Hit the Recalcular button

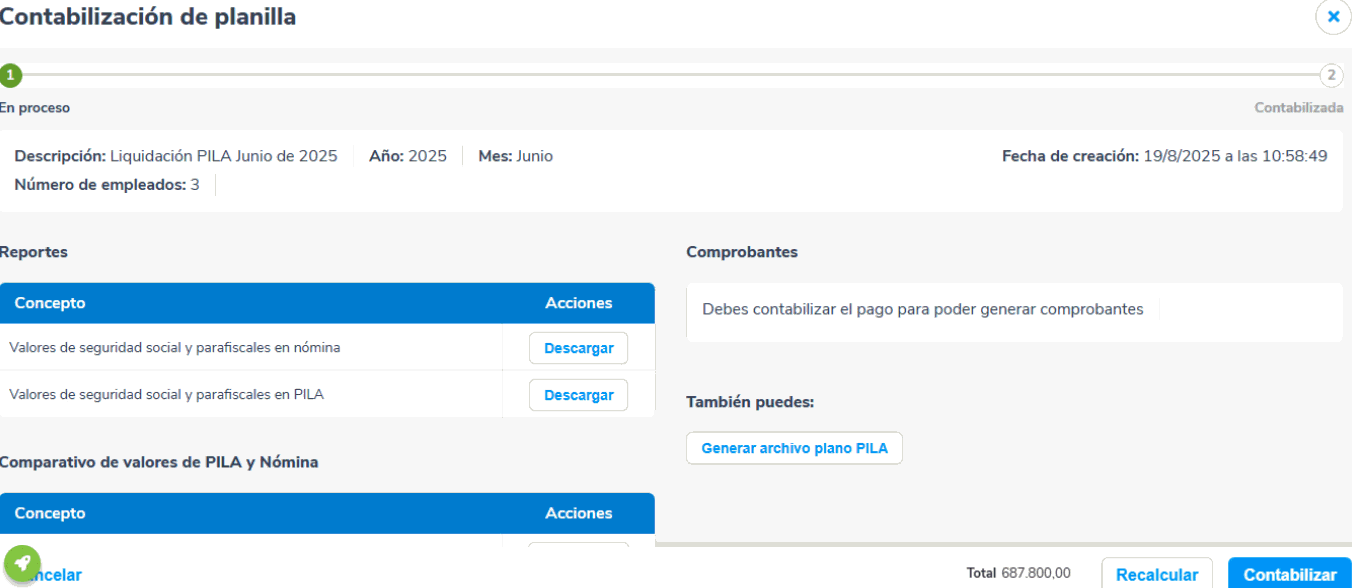(x=1156, y=575)
